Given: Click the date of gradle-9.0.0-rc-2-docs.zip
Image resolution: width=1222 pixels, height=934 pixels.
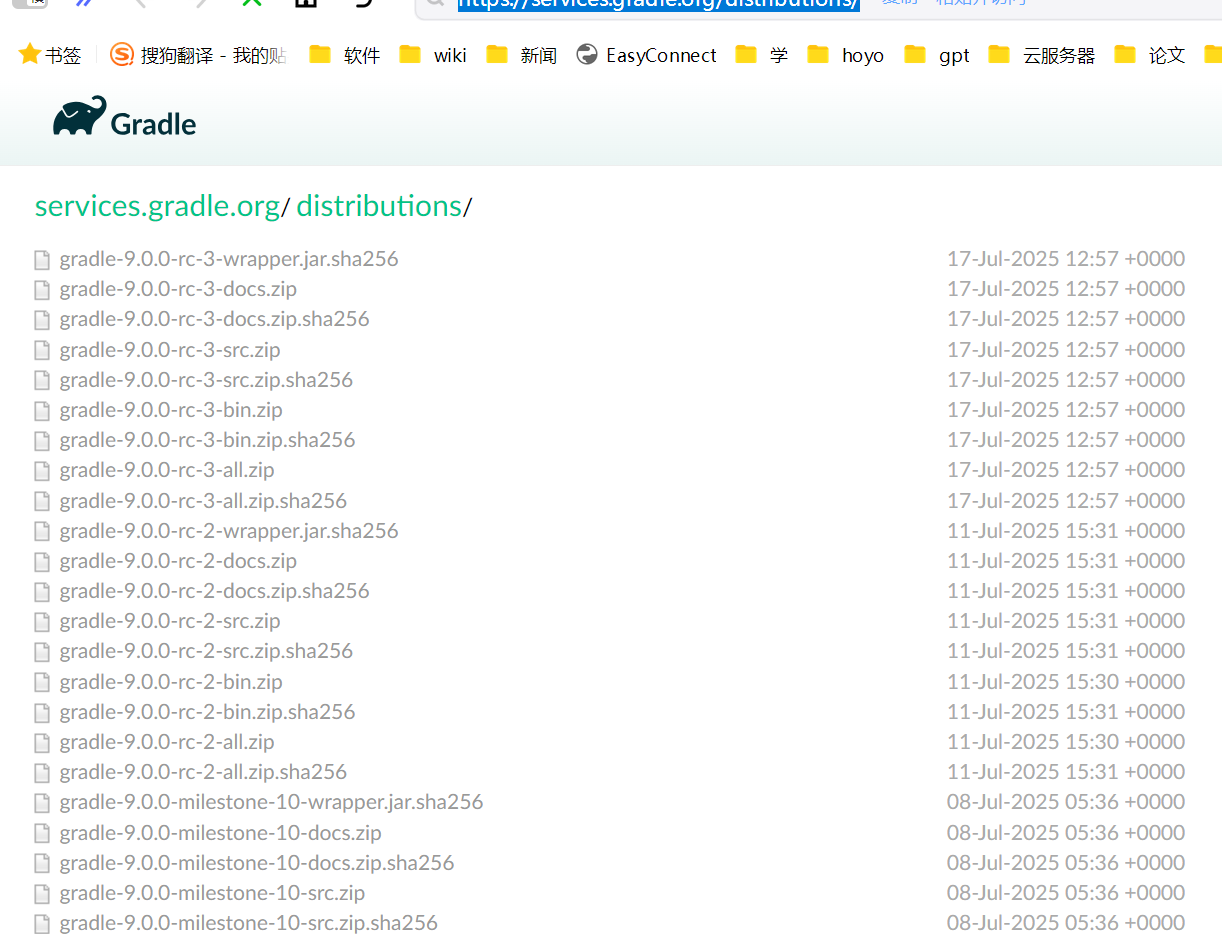Looking at the screenshot, I should coord(1066,561).
